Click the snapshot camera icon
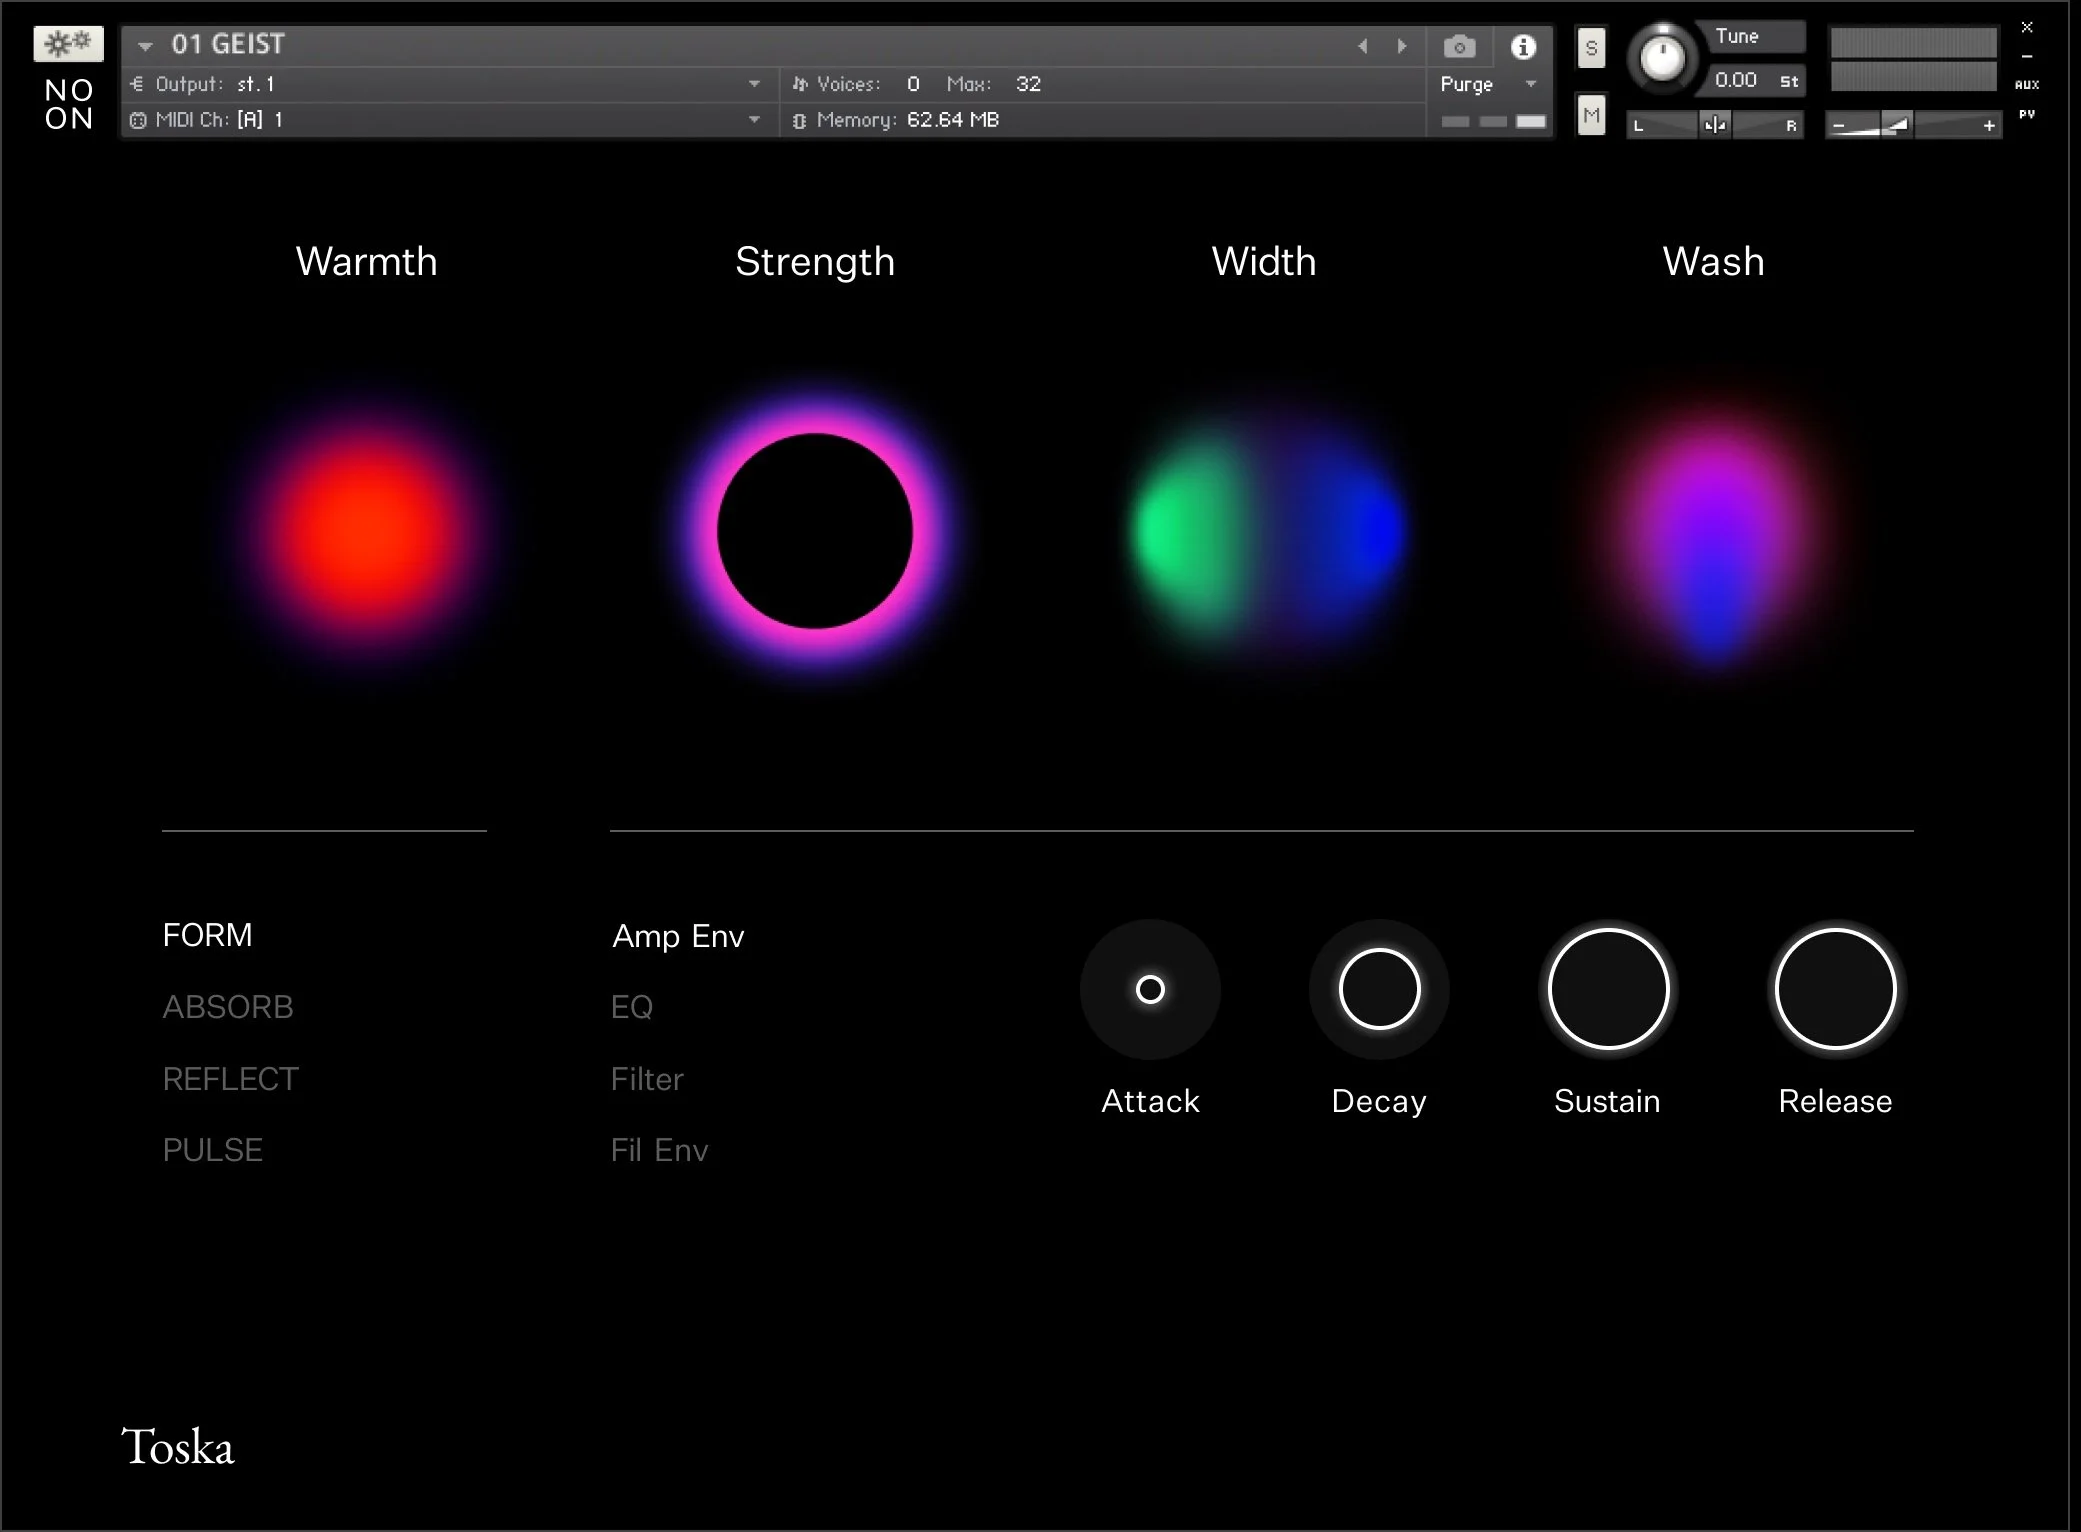This screenshot has height=1532, width=2081. [1459, 47]
